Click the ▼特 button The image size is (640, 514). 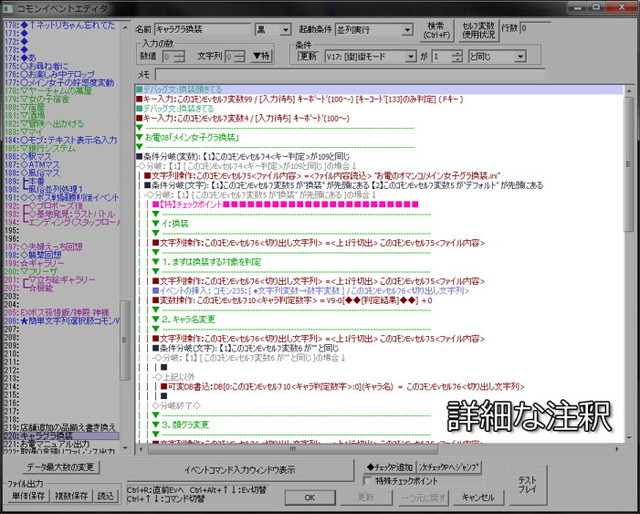click(261, 56)
